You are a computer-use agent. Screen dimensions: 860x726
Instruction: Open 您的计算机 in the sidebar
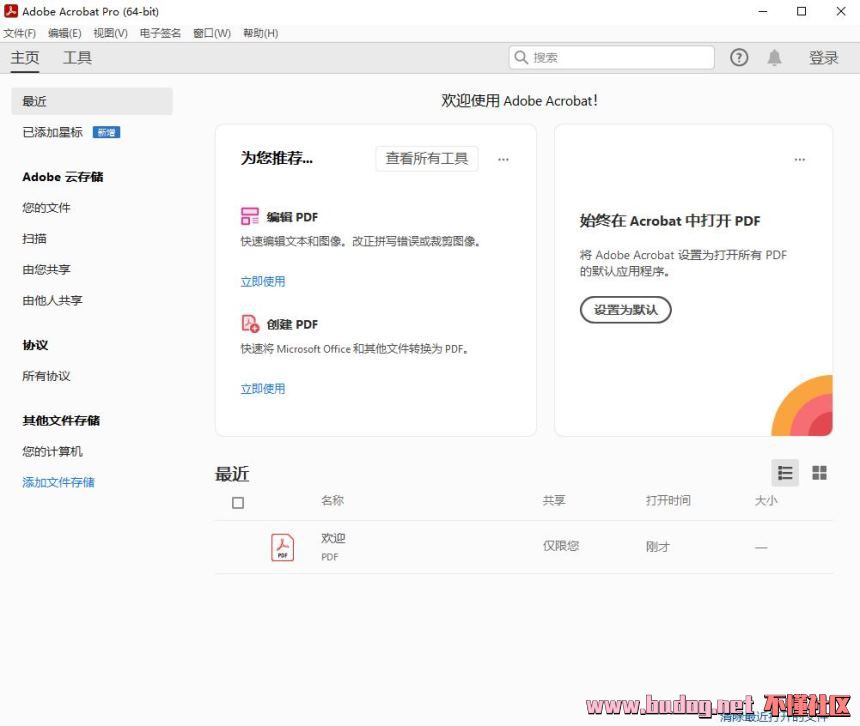tap(52, 451)
